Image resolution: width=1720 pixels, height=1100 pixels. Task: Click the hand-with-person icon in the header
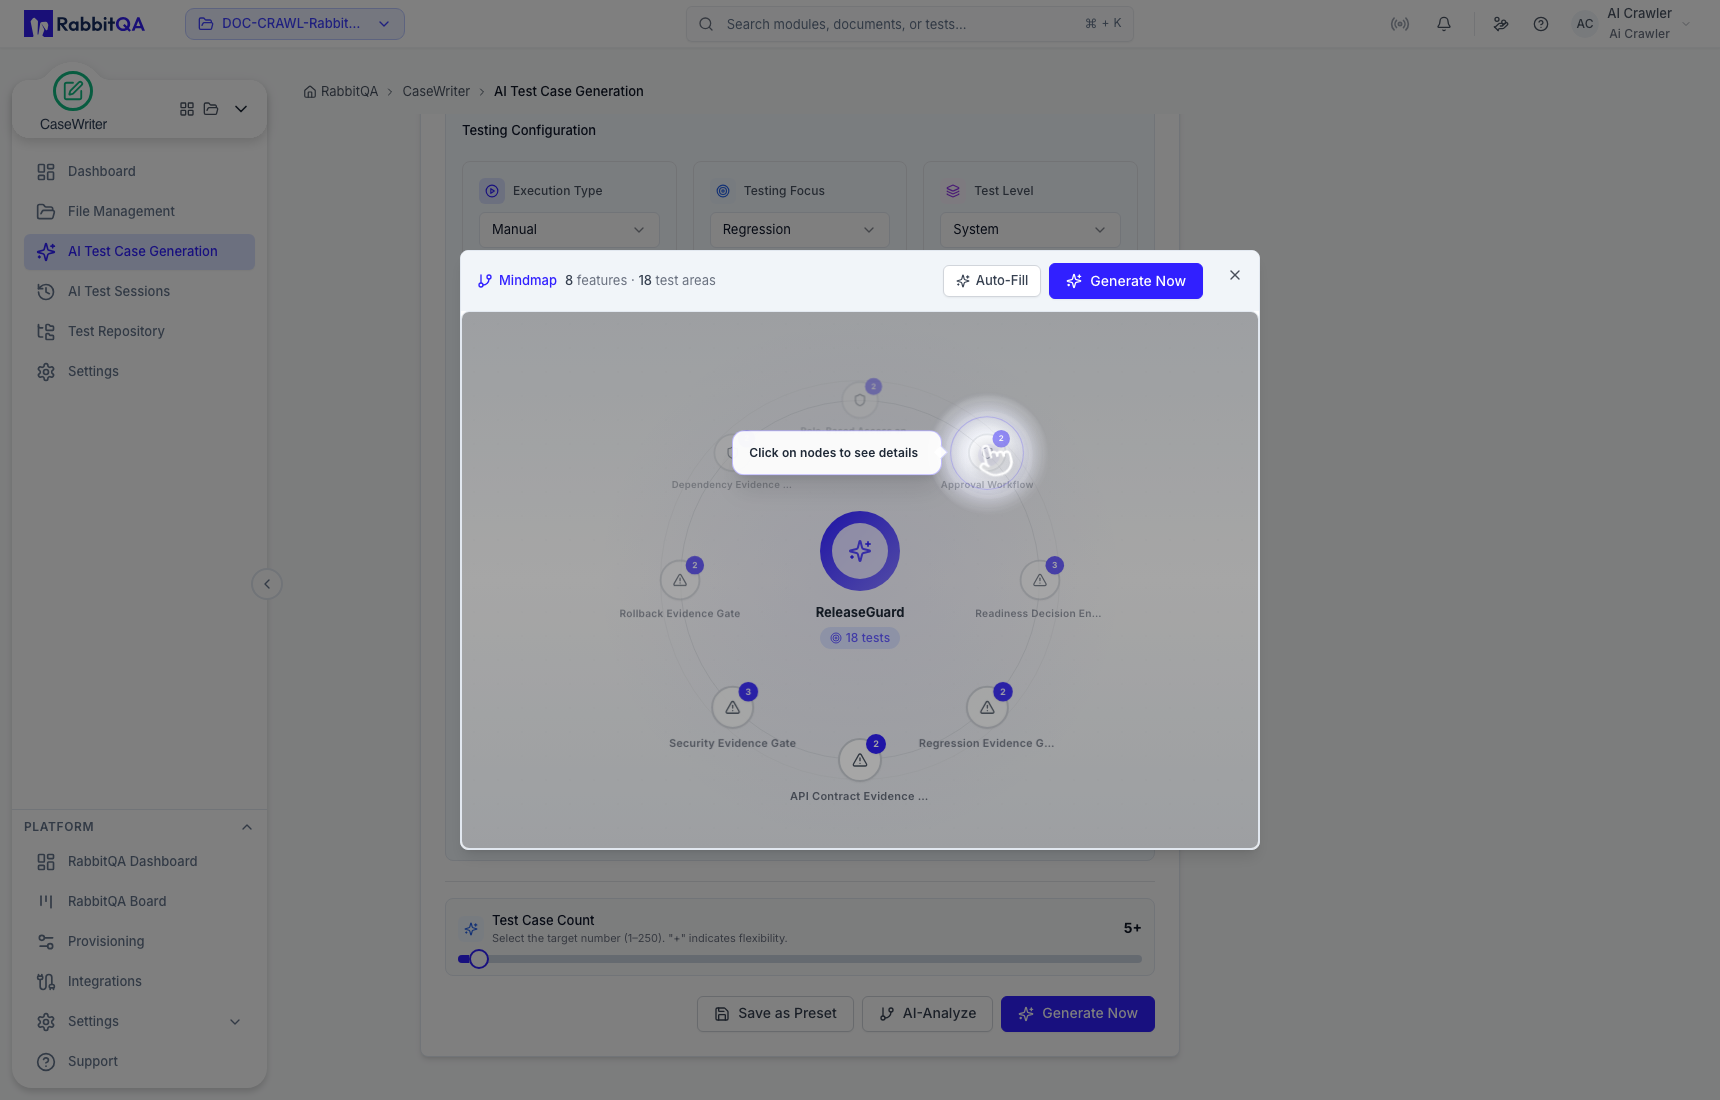coord(1501,24)
